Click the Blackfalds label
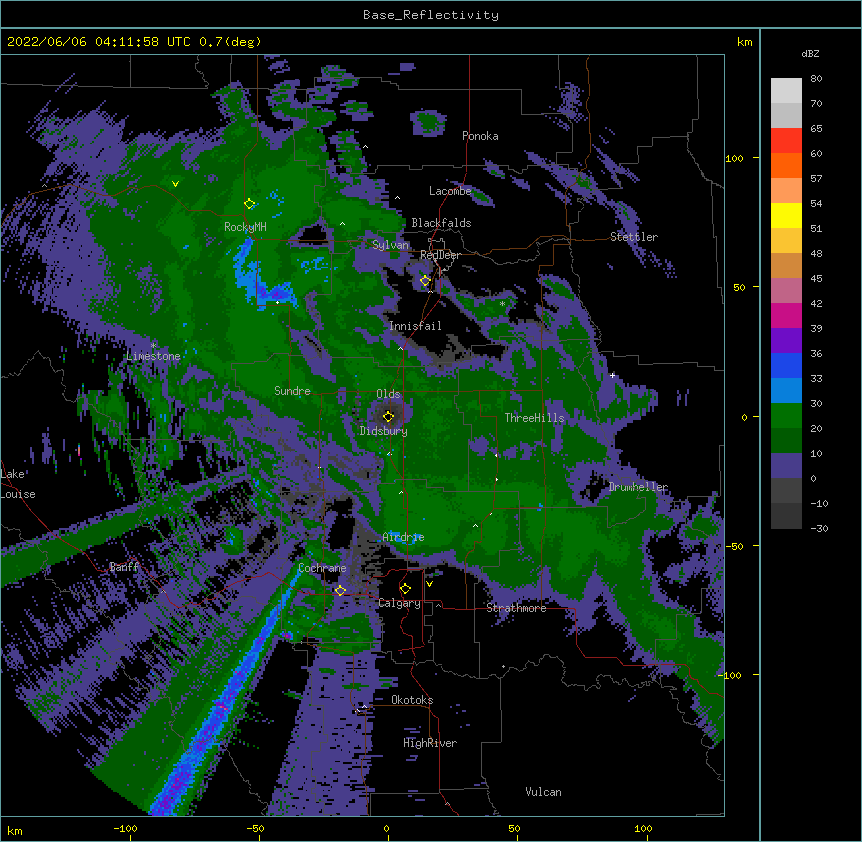Viewport: 862px width, 842px height. tap(441, 223)
